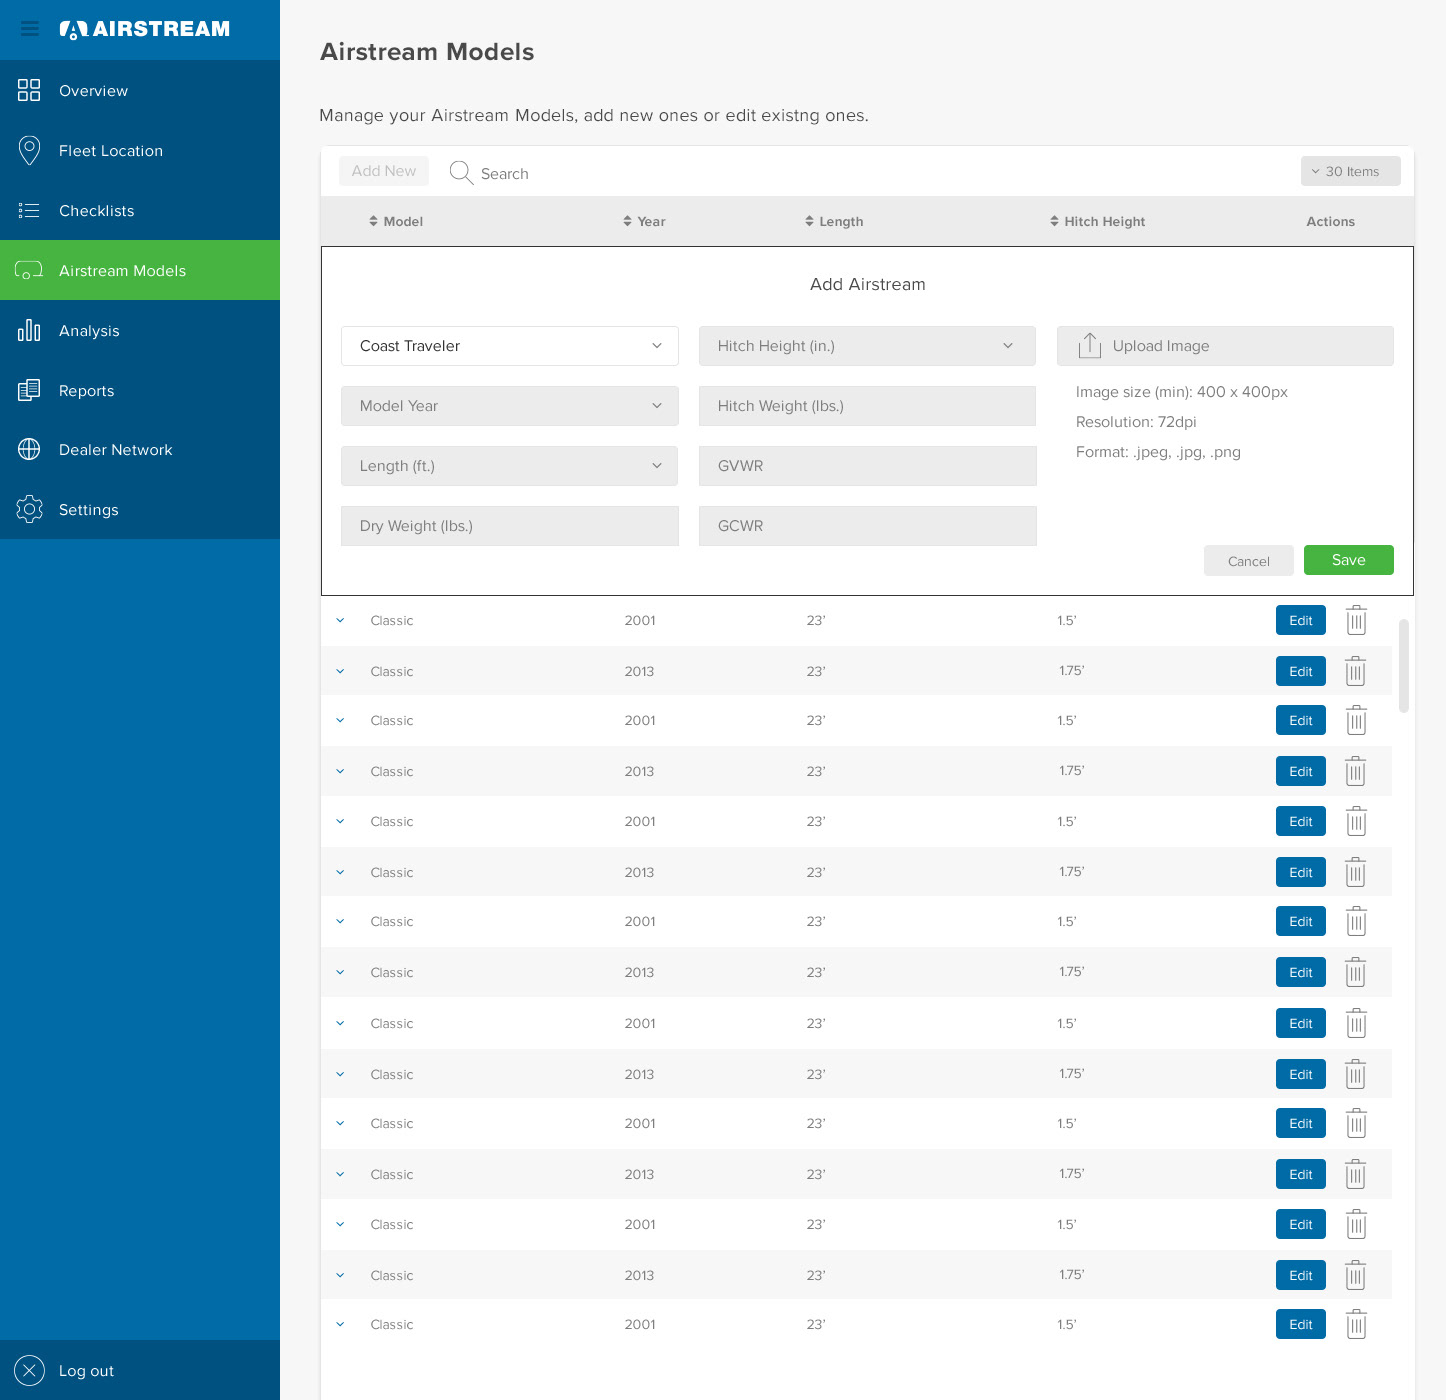Viewport: 1446px width, 1400px height.
Task: Click Log out
Action: [x=140, y=1370]
